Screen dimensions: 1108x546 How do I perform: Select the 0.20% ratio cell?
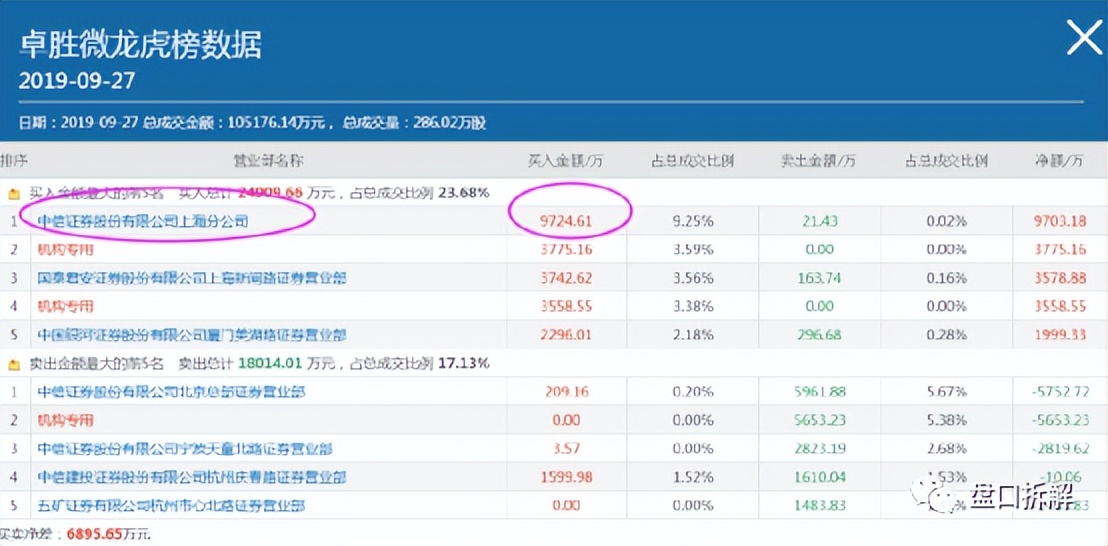[692, 392]
